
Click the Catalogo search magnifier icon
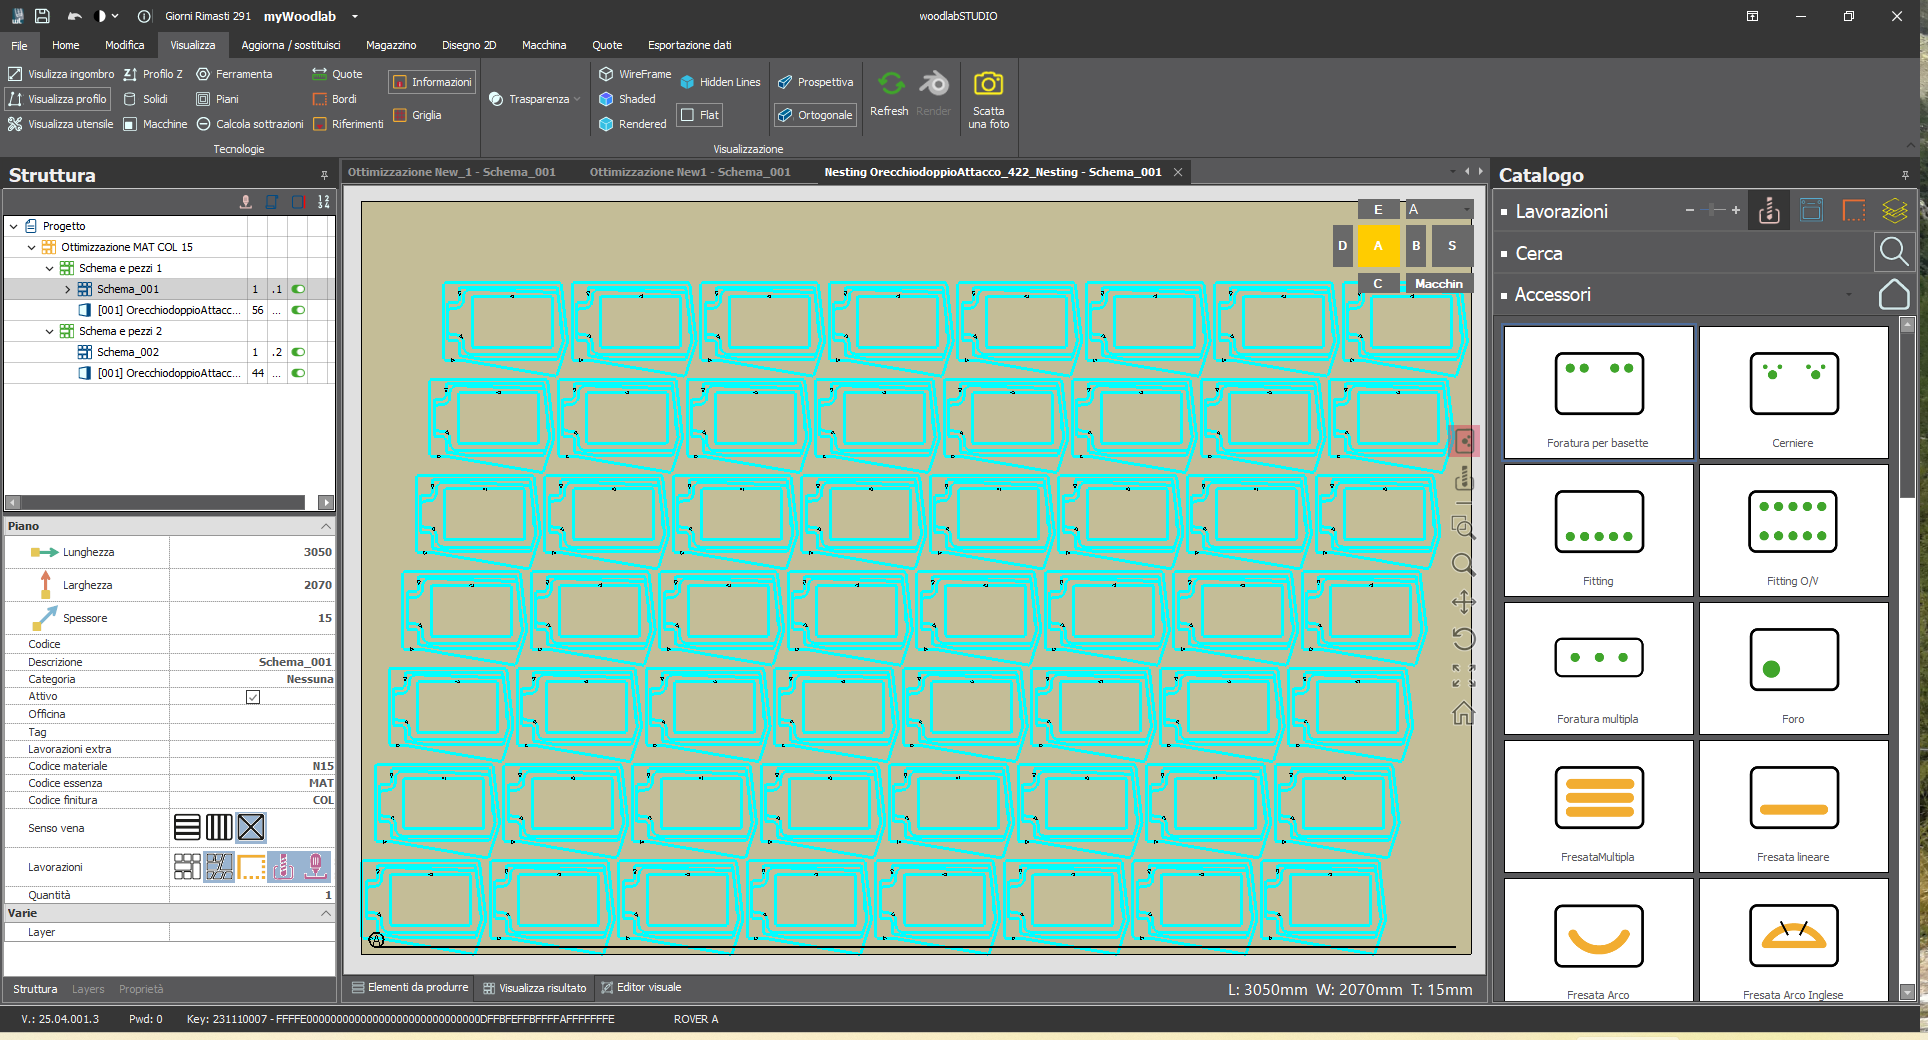(x=1893, y=252)
